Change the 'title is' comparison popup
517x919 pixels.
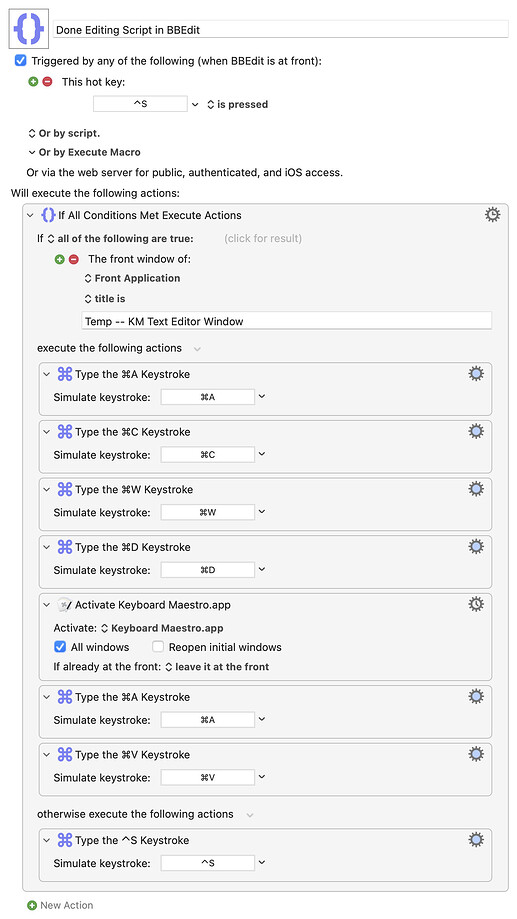tap(105, 299)
